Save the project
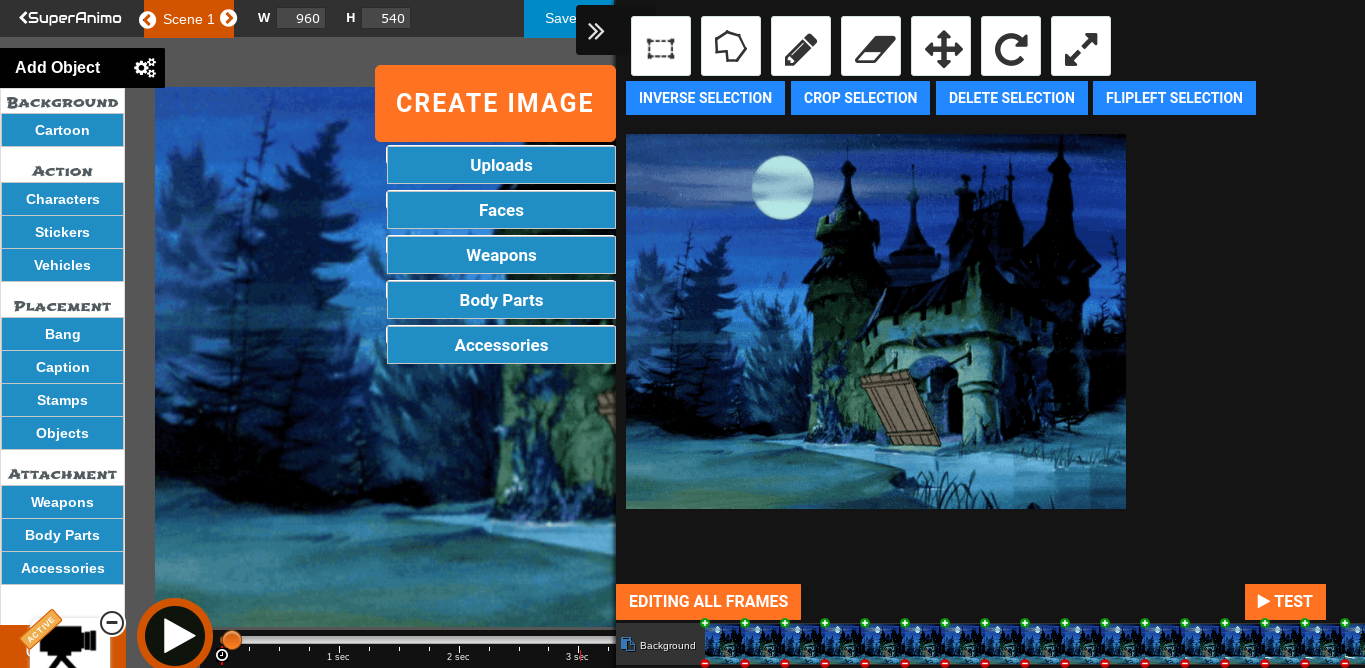The height and width of the screenshot is (668, 1365). 560,18
